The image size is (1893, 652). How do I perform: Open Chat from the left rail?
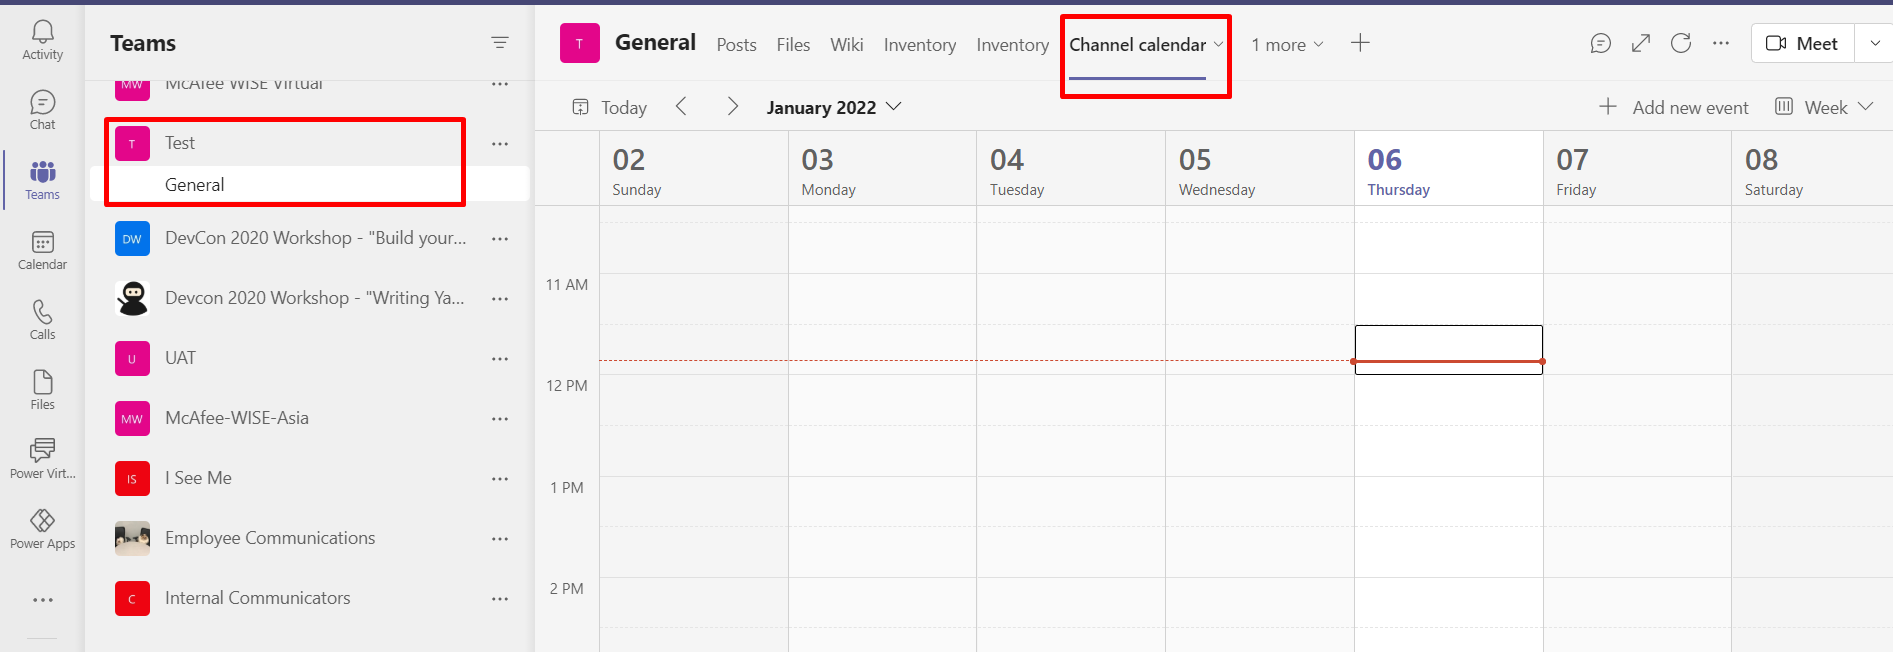(x=42, y=107)
